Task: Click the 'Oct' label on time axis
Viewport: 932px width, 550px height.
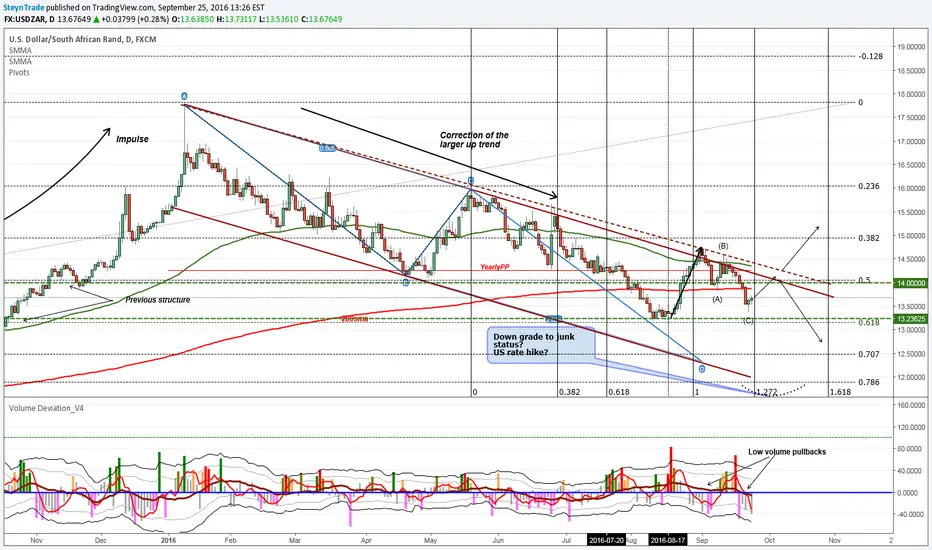Action: coord(770,540)
